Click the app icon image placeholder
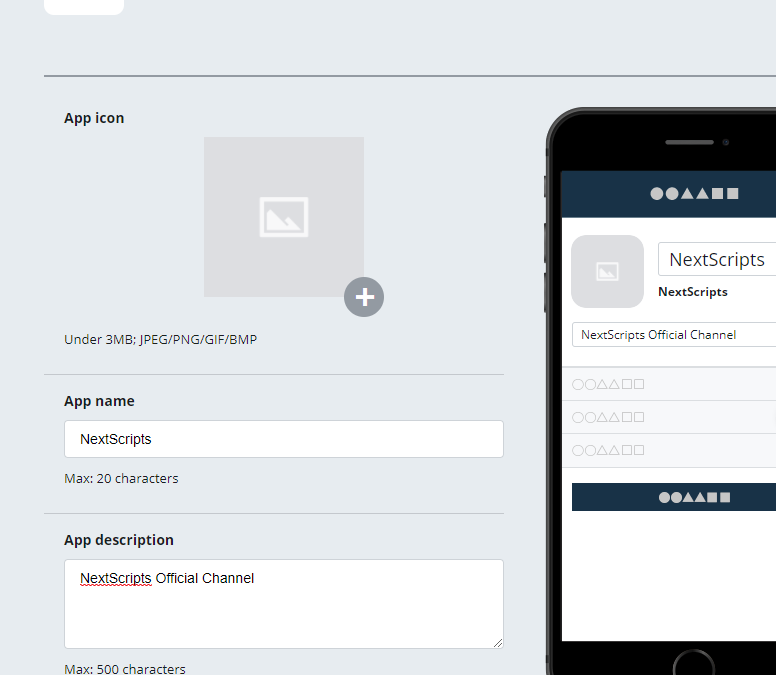Screen dimensions: 776x675 (284, 217)
